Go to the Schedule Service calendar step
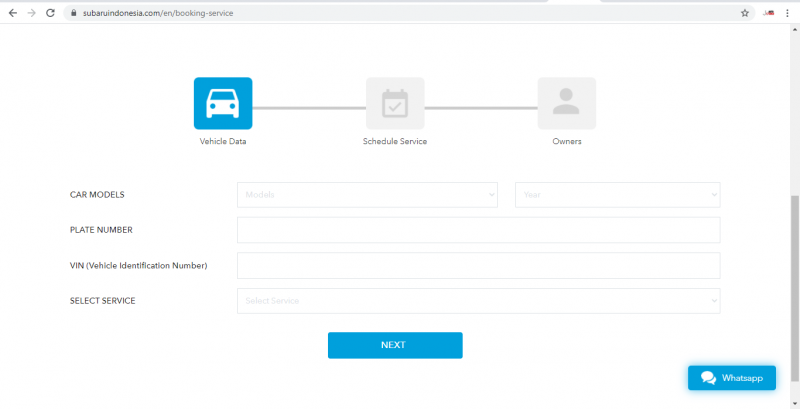800x409 pixels. (x=395, y=103)
